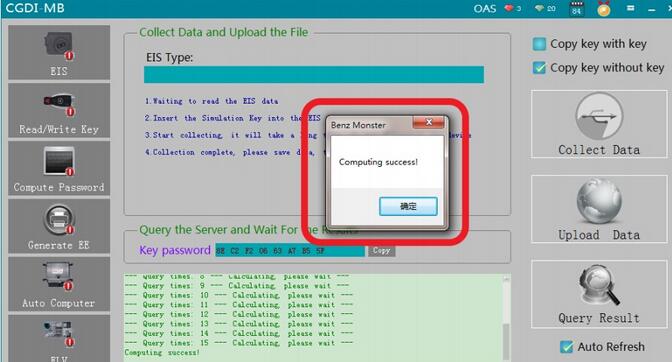Toggle the Auto Refresh checkbox
The image size is (672, 362).
567,347
